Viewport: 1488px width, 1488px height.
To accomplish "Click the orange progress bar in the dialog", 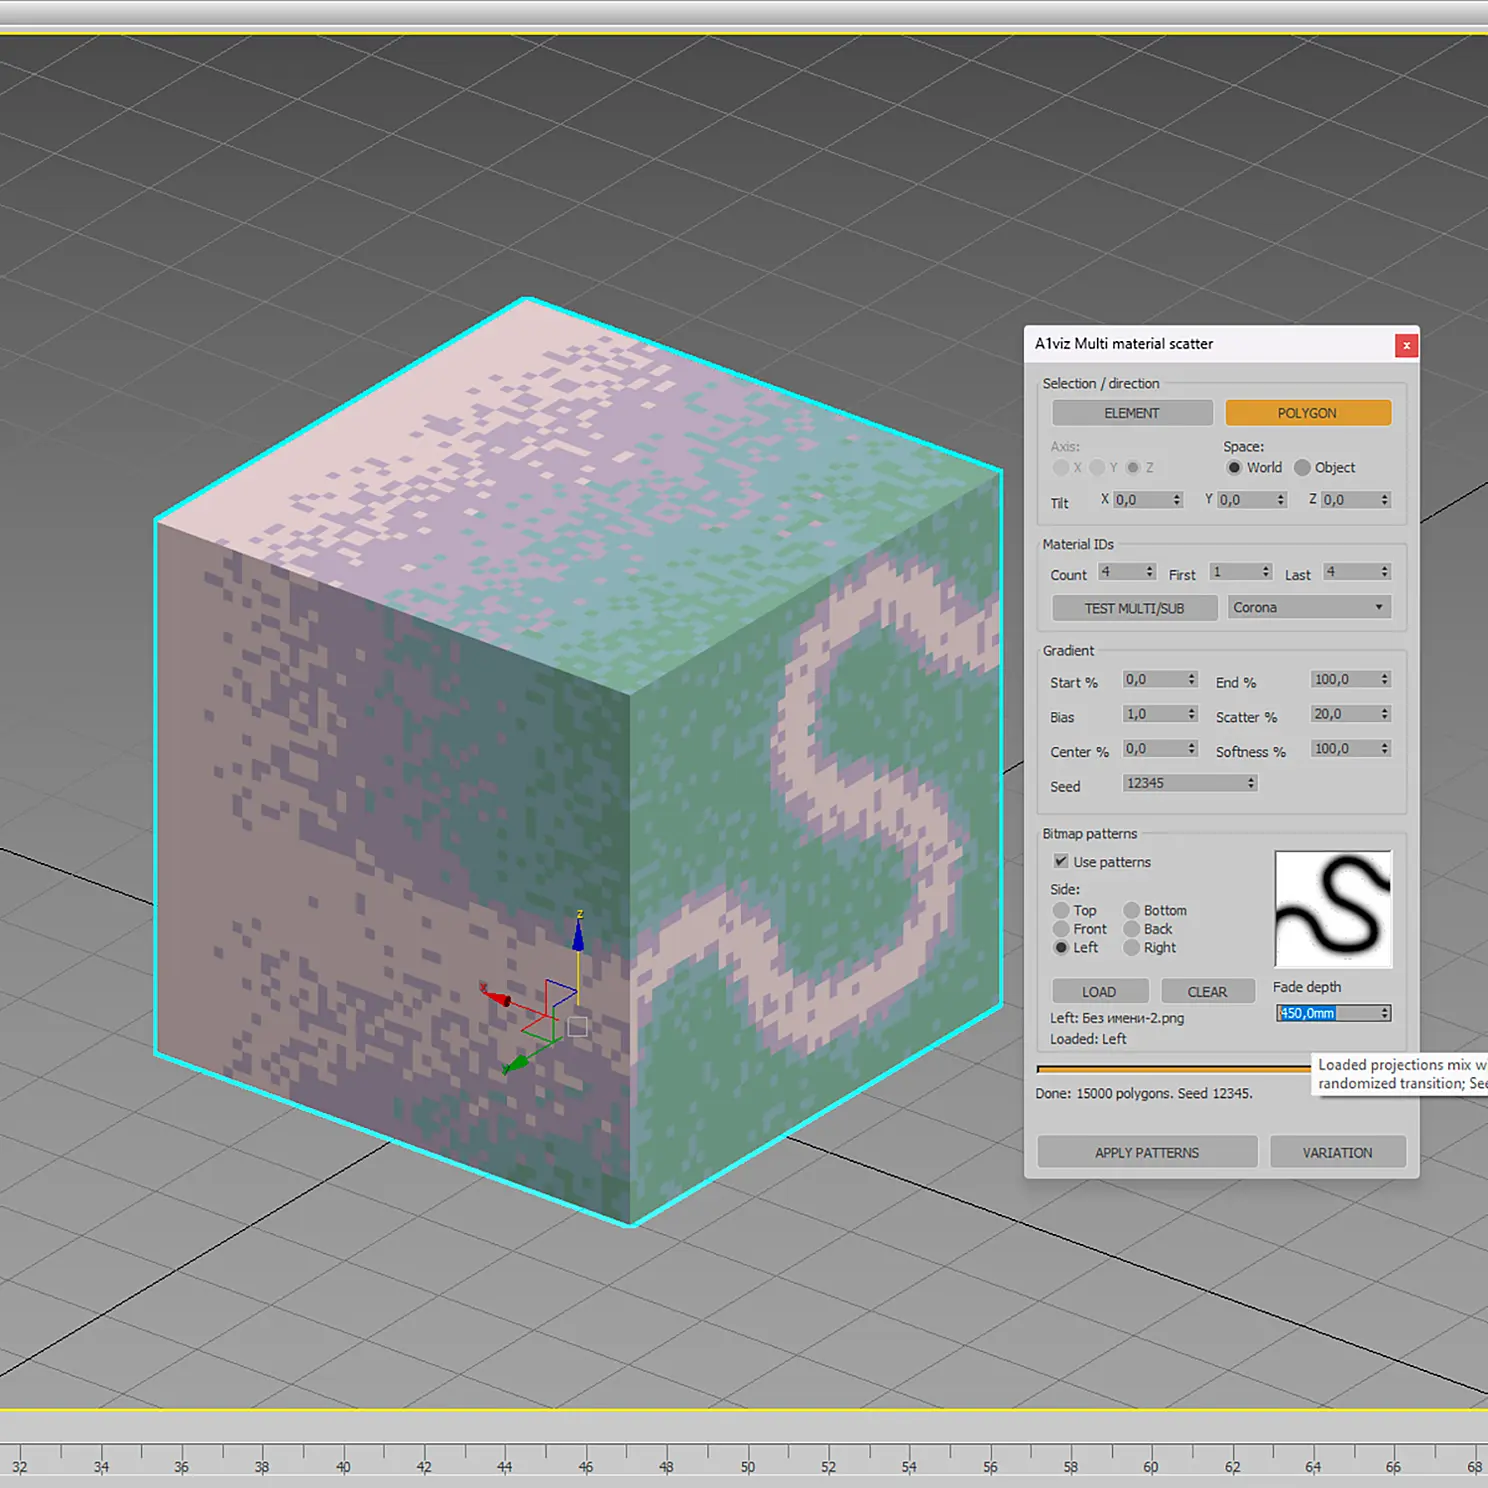I will pos(1174,1069).
